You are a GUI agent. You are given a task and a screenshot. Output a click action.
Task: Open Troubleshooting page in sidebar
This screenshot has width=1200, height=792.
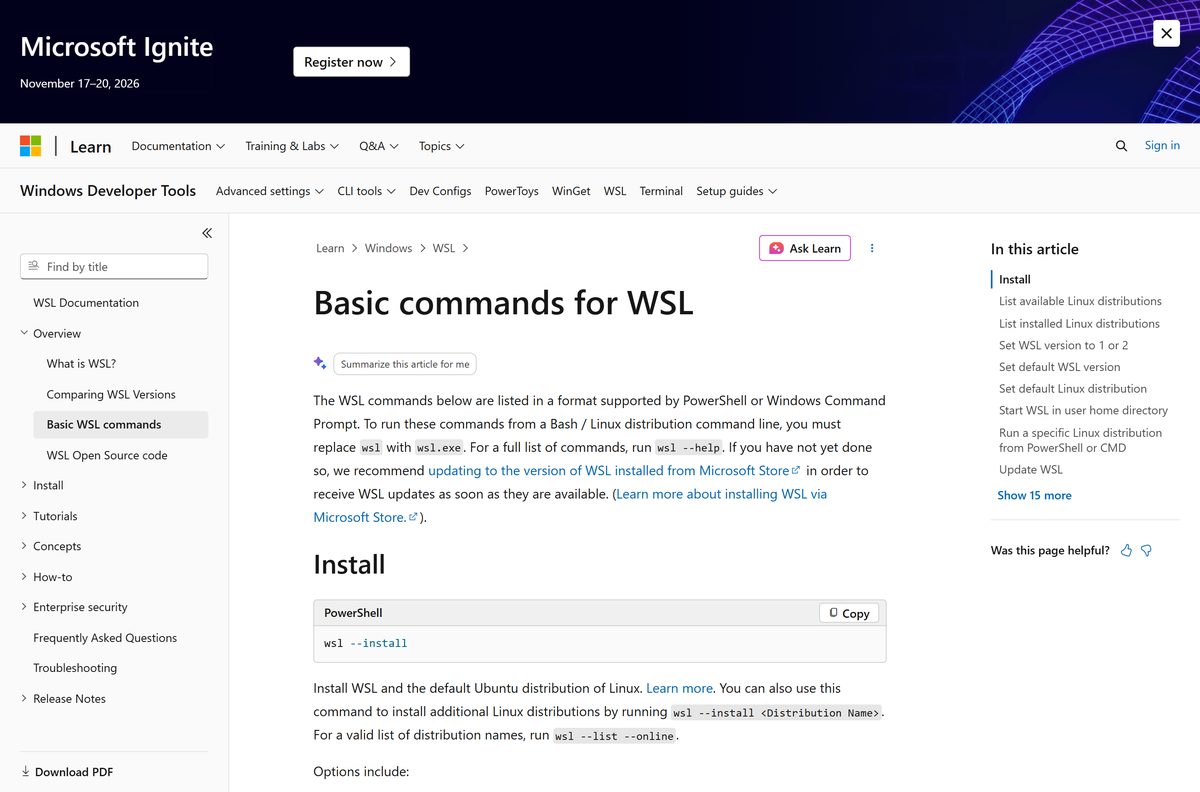(75, 668)
